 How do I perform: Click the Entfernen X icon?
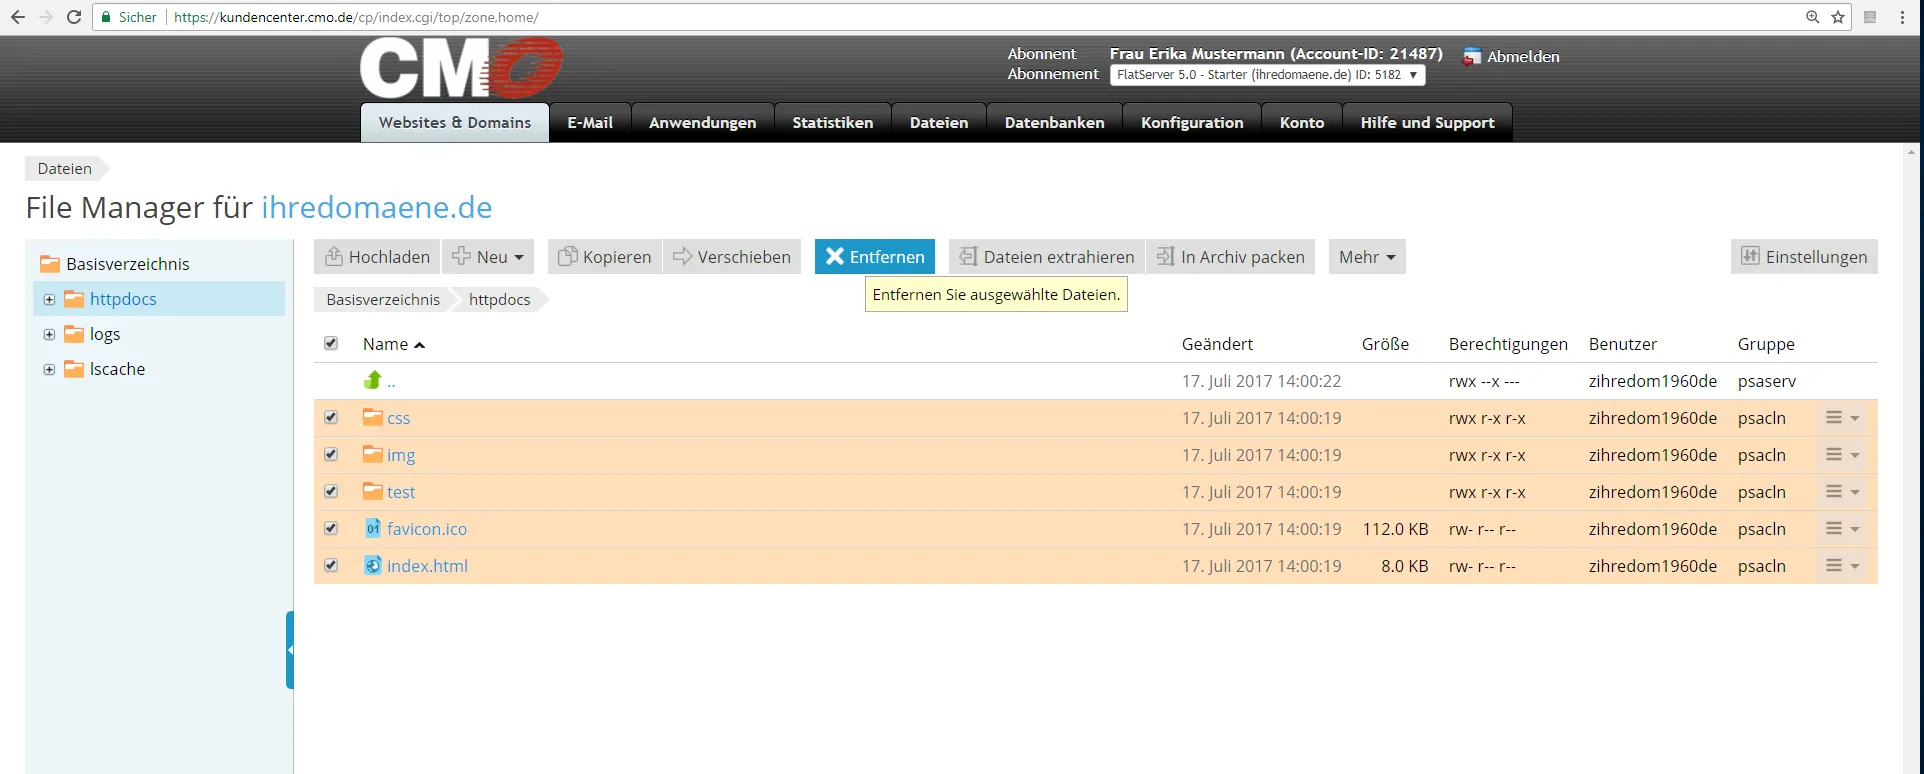[835, 256]
